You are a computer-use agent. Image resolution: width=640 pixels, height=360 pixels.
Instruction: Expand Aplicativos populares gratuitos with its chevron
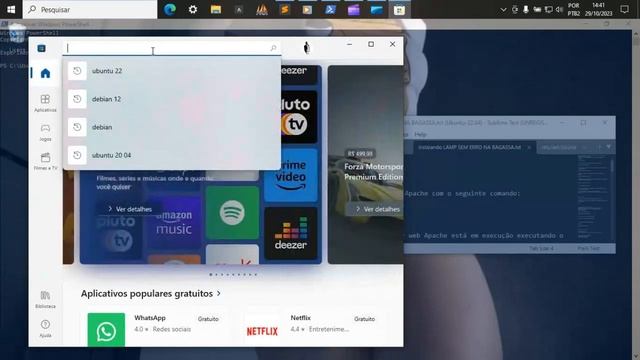coord(219,293)
